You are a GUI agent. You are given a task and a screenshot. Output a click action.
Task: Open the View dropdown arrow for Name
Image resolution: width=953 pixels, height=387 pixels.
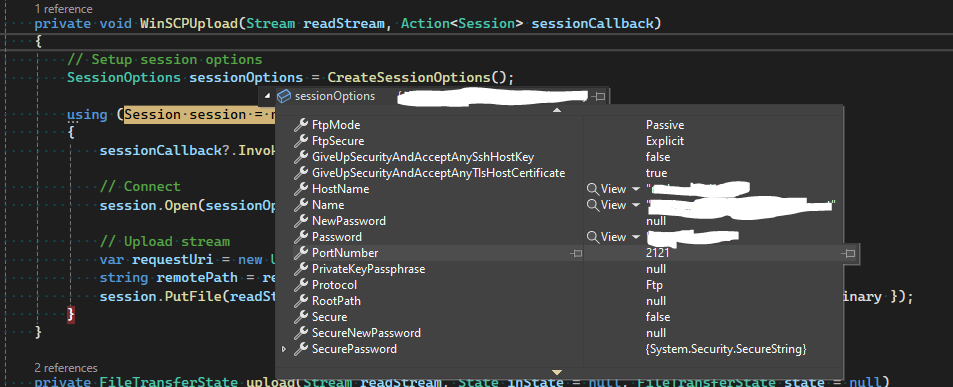(x=636, y=205)
